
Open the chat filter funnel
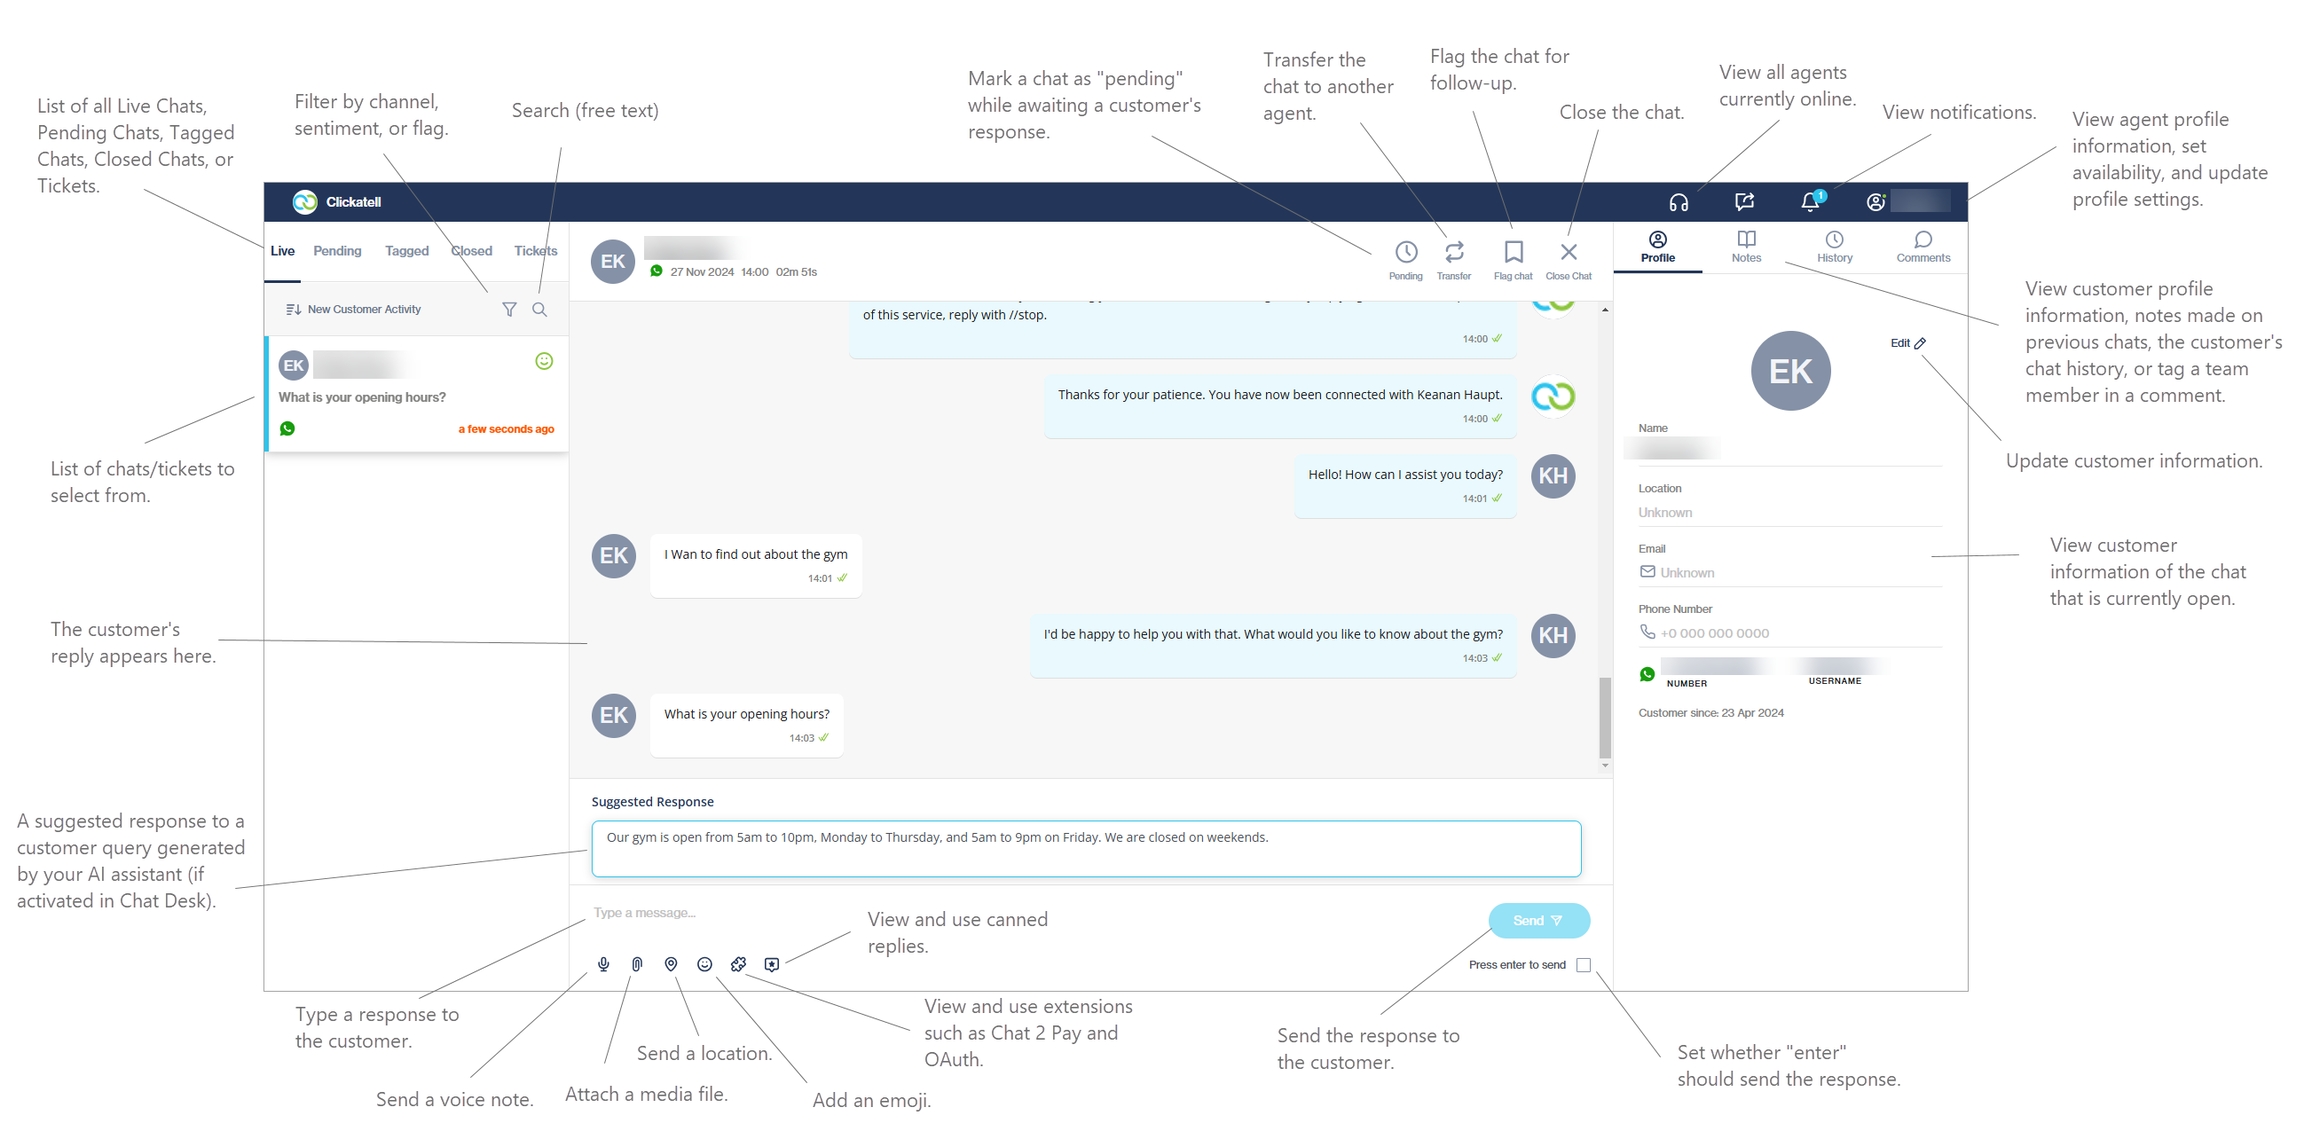pos(509,310)
